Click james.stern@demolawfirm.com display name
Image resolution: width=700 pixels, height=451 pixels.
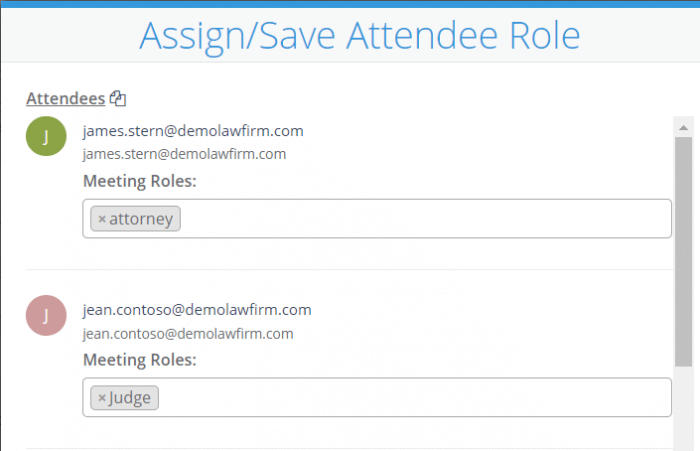(x=193, y=131)
